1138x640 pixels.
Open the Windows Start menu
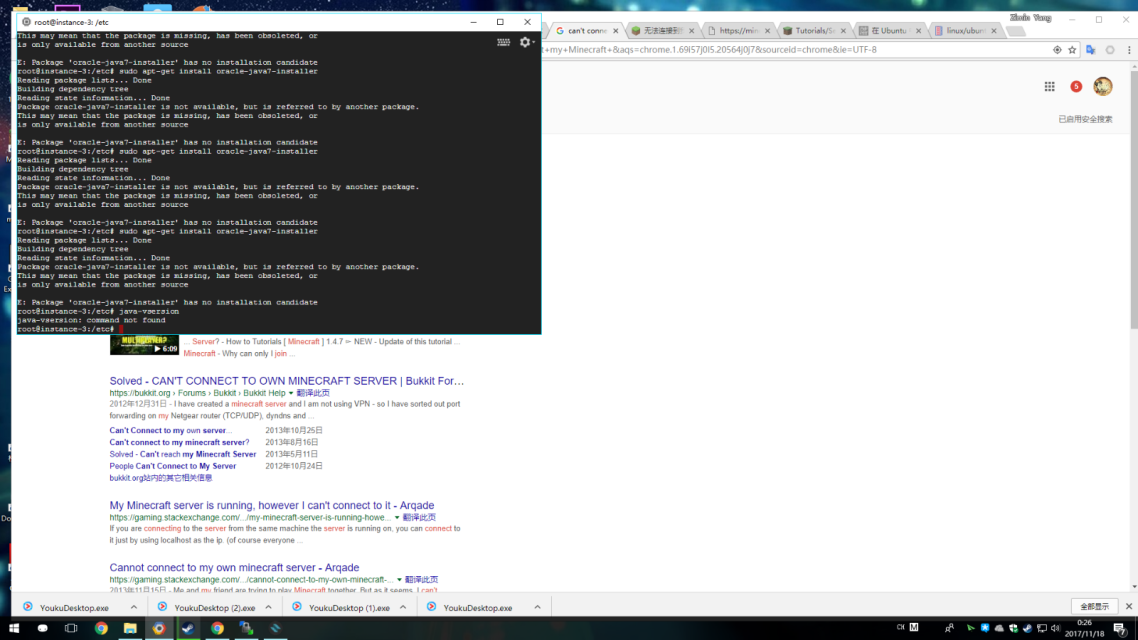pyautogui.click(x=14, y=629)
